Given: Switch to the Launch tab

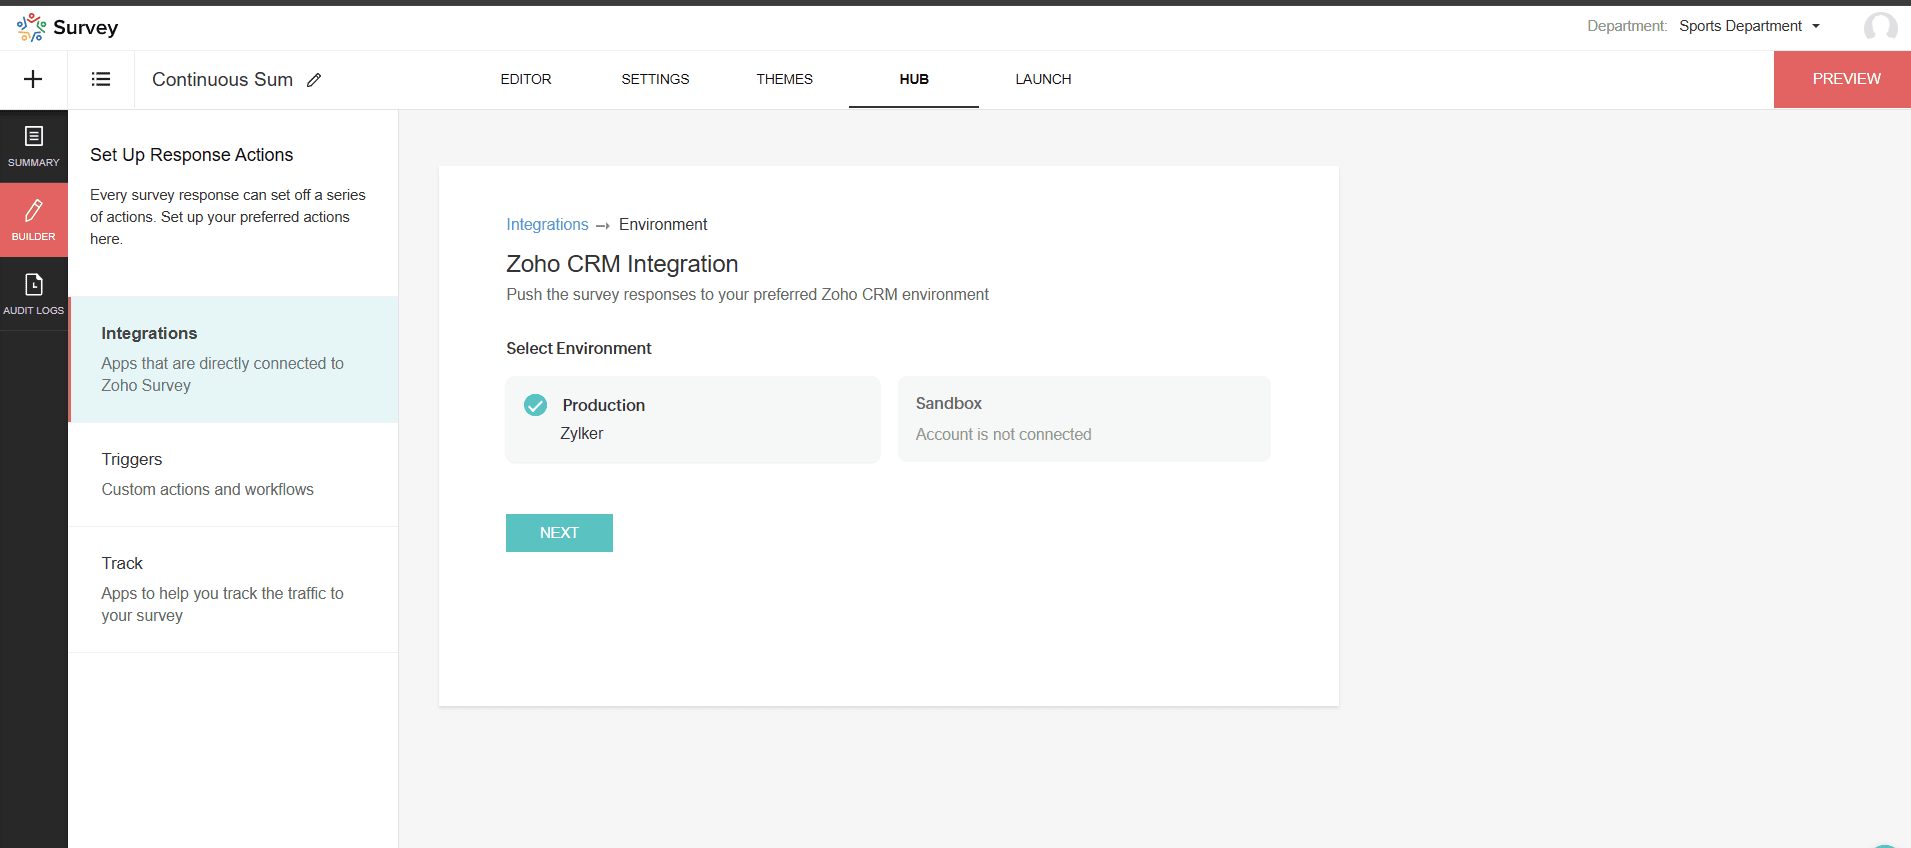Looking at the screenshot, I should tap(1044, 79).
